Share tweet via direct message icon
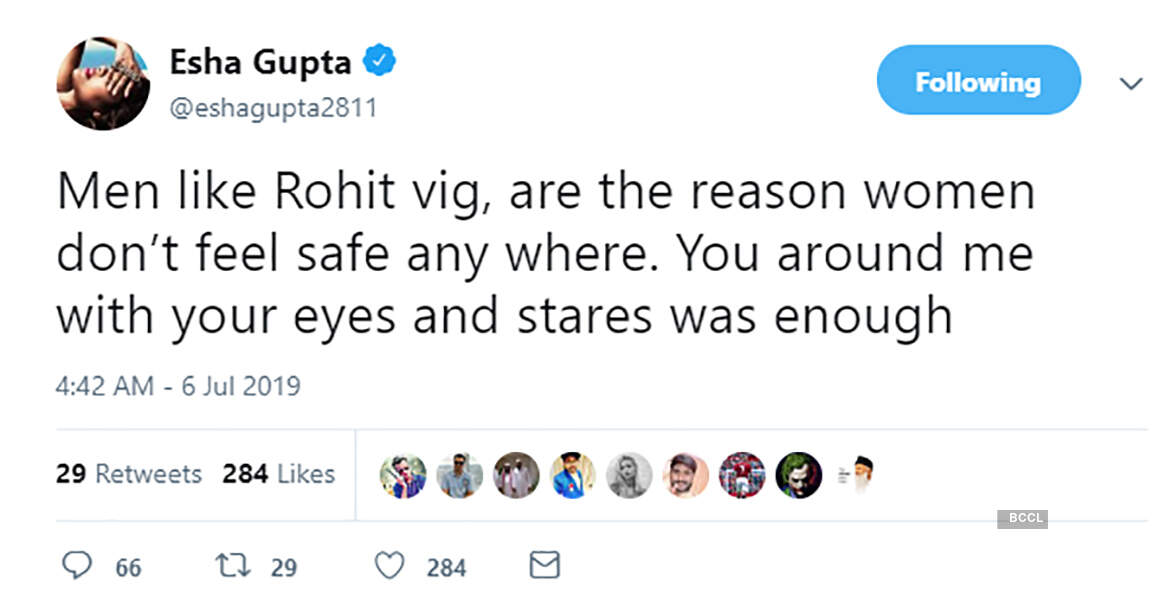 pyautogui.click(x=543, y=566)
